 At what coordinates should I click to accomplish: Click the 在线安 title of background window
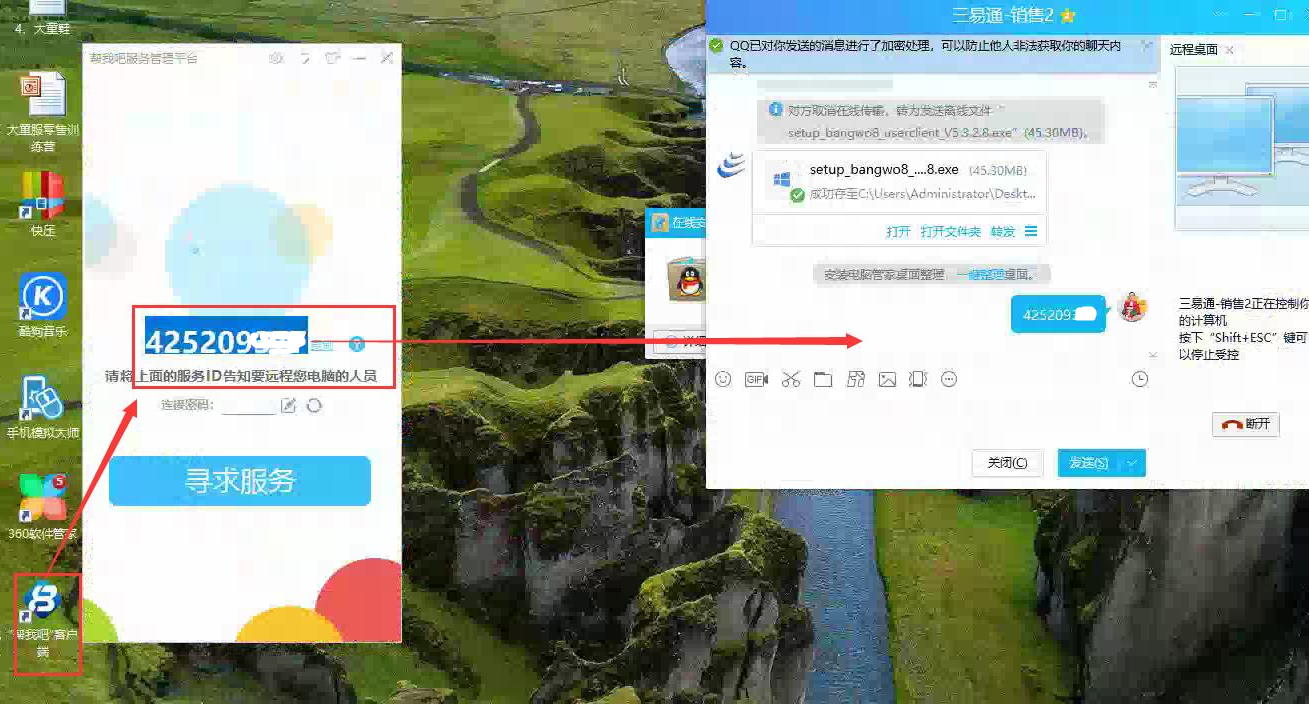688,223
